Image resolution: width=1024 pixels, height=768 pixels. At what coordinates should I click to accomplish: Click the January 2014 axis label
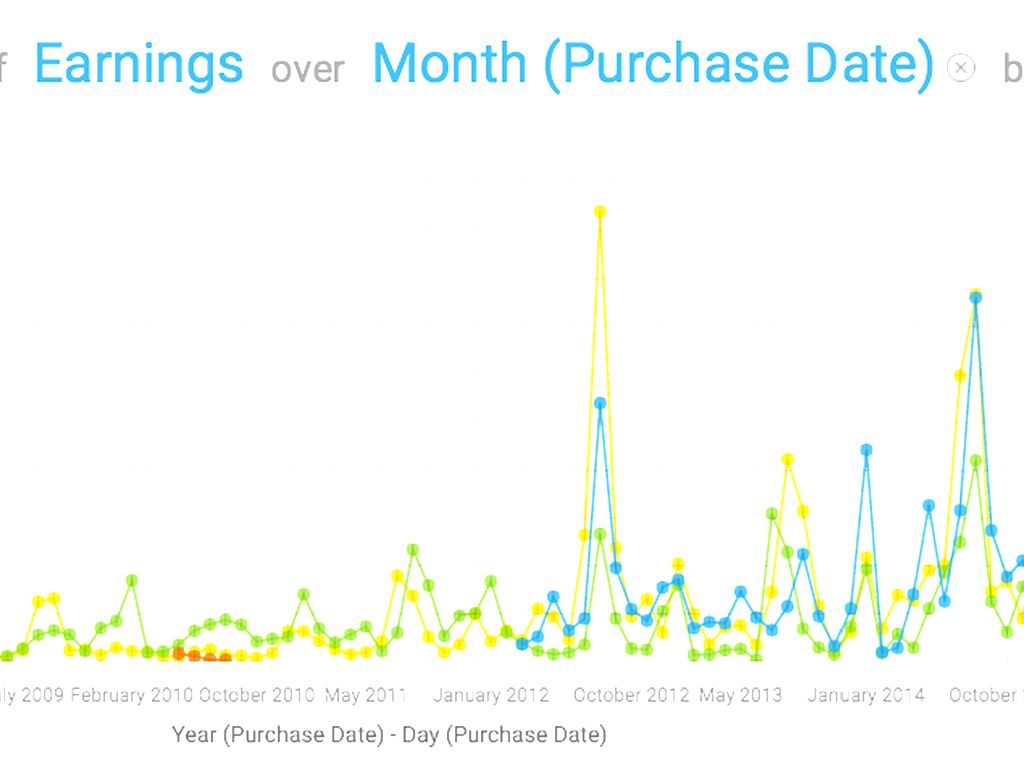point(866,695)
